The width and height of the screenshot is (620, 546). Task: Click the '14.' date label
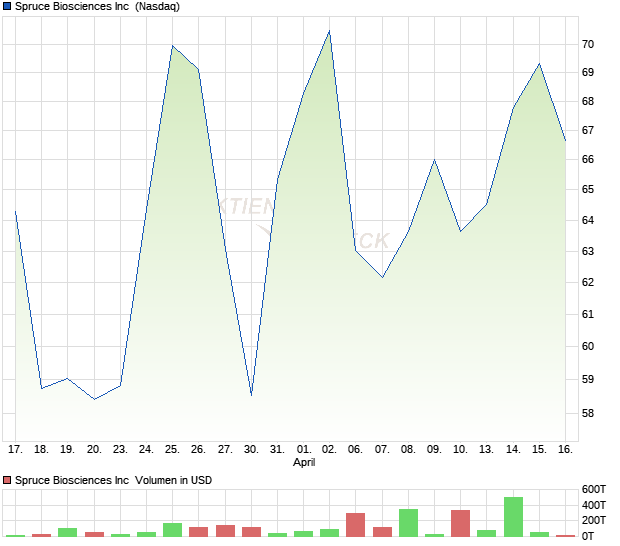tap(513, 450)
